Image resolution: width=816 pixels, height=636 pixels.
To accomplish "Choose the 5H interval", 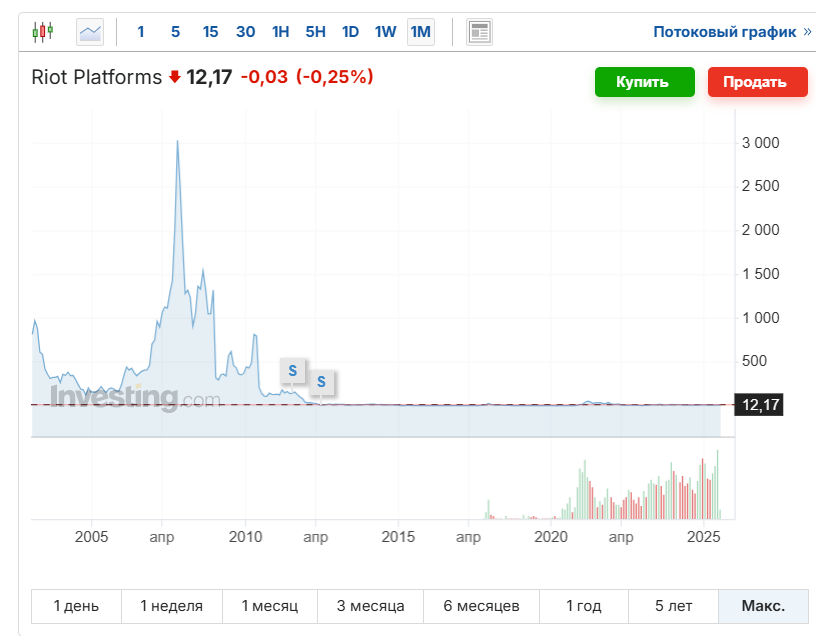I will [x=315, y=32].
